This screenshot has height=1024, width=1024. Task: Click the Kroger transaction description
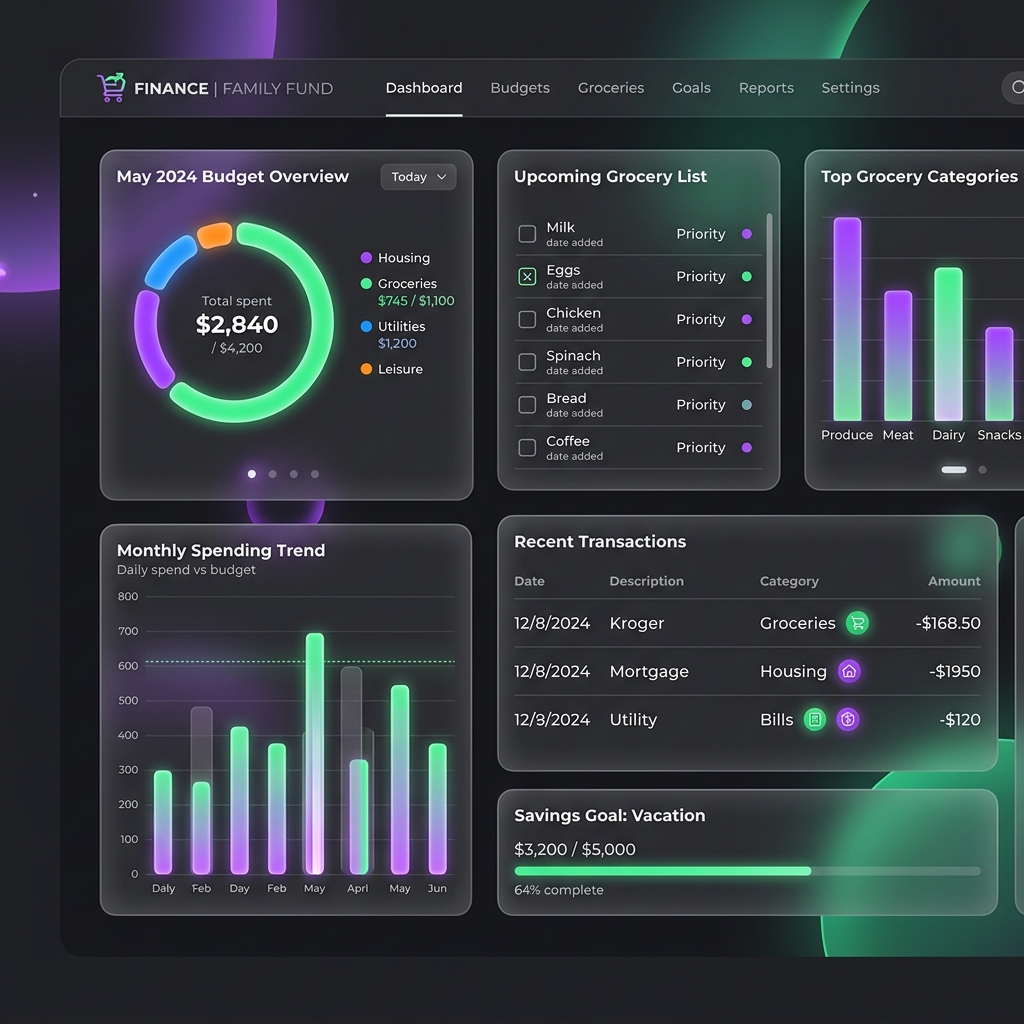point(637,624)
